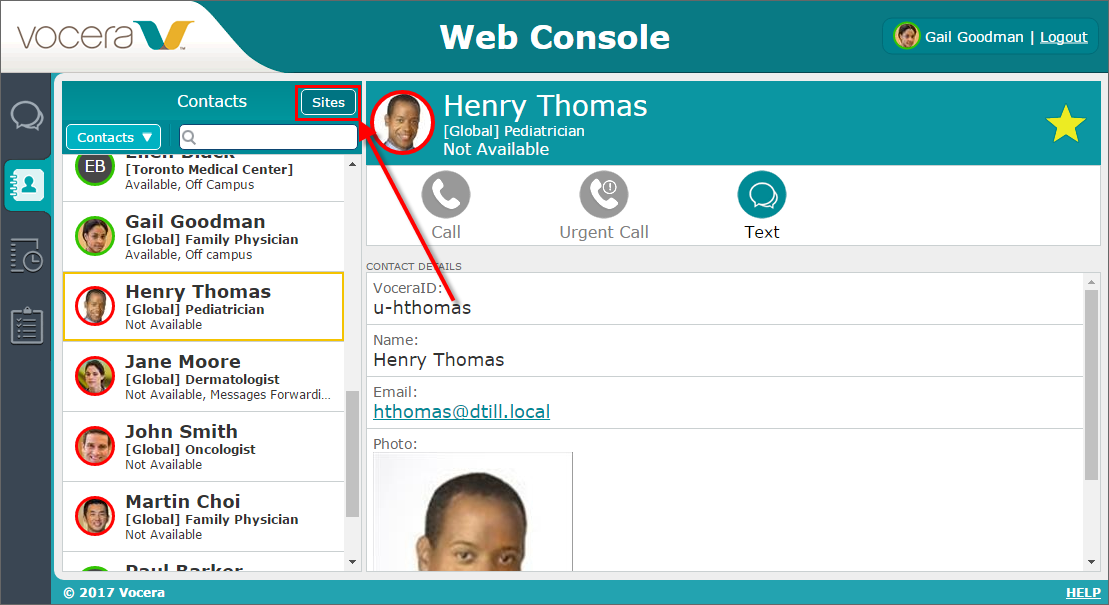
Task: Click John Smith's avatar photo
Action: click(95, 446)
